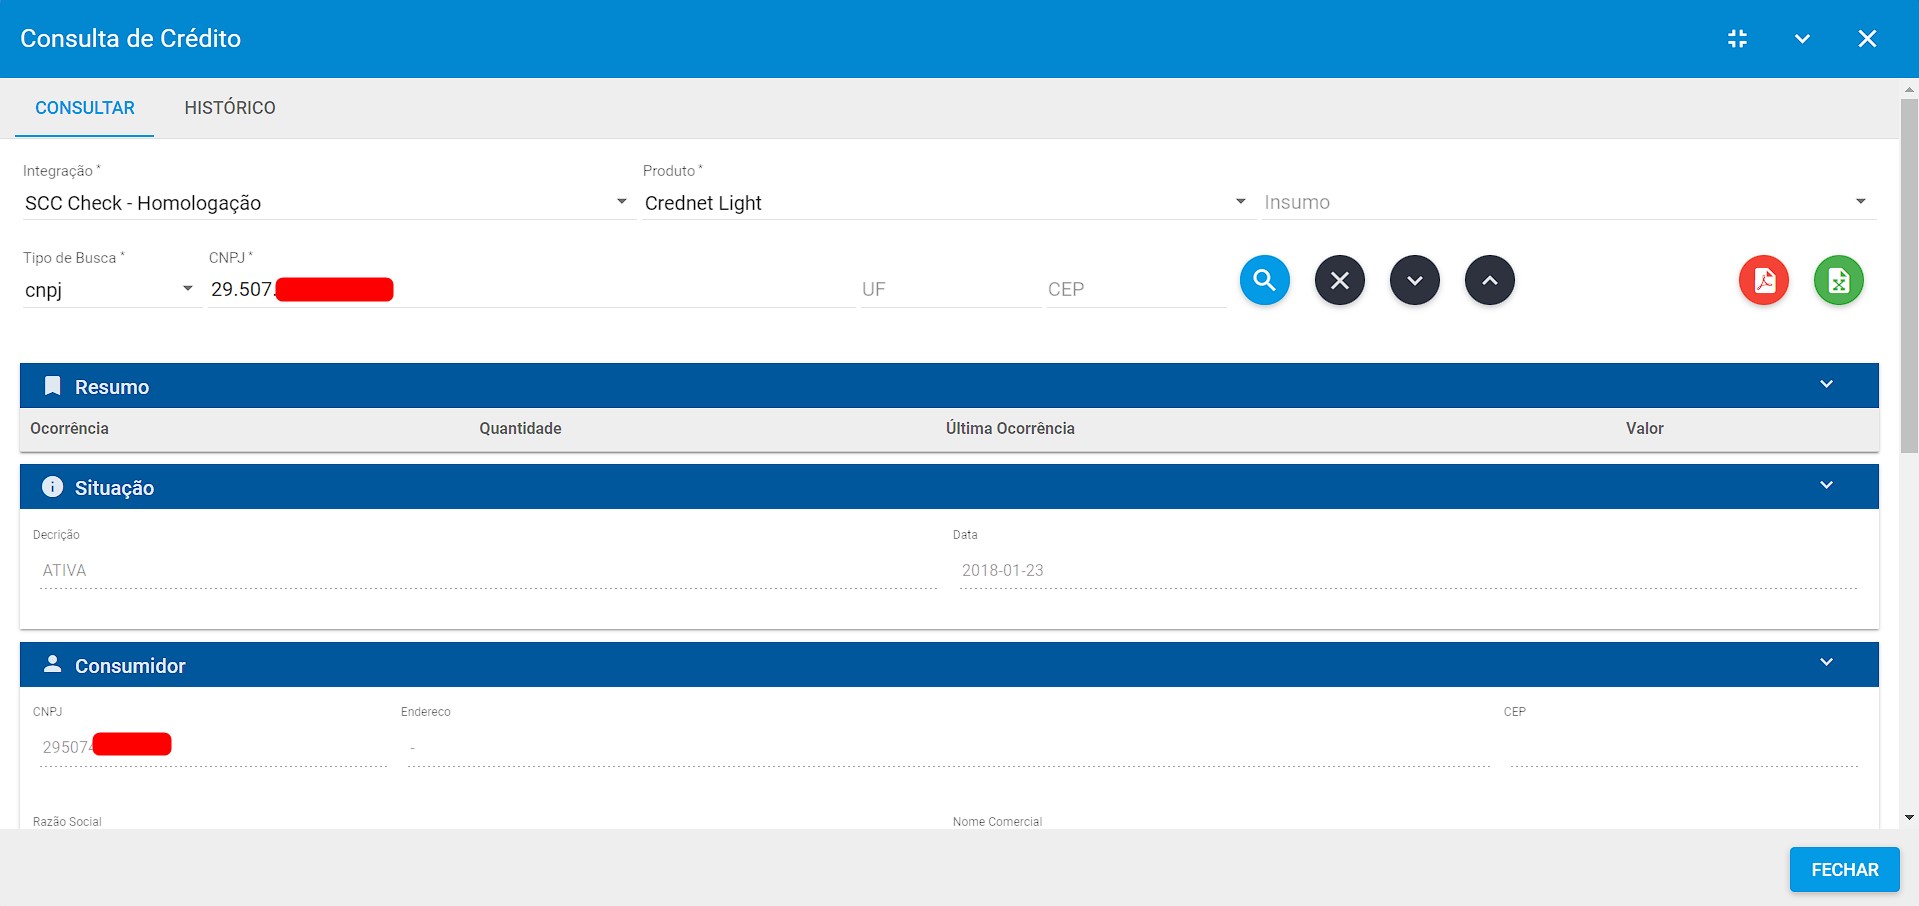This screenshot has height=906, width=1919.
Task: Click the info icon beside Situação
Action: 51,487
